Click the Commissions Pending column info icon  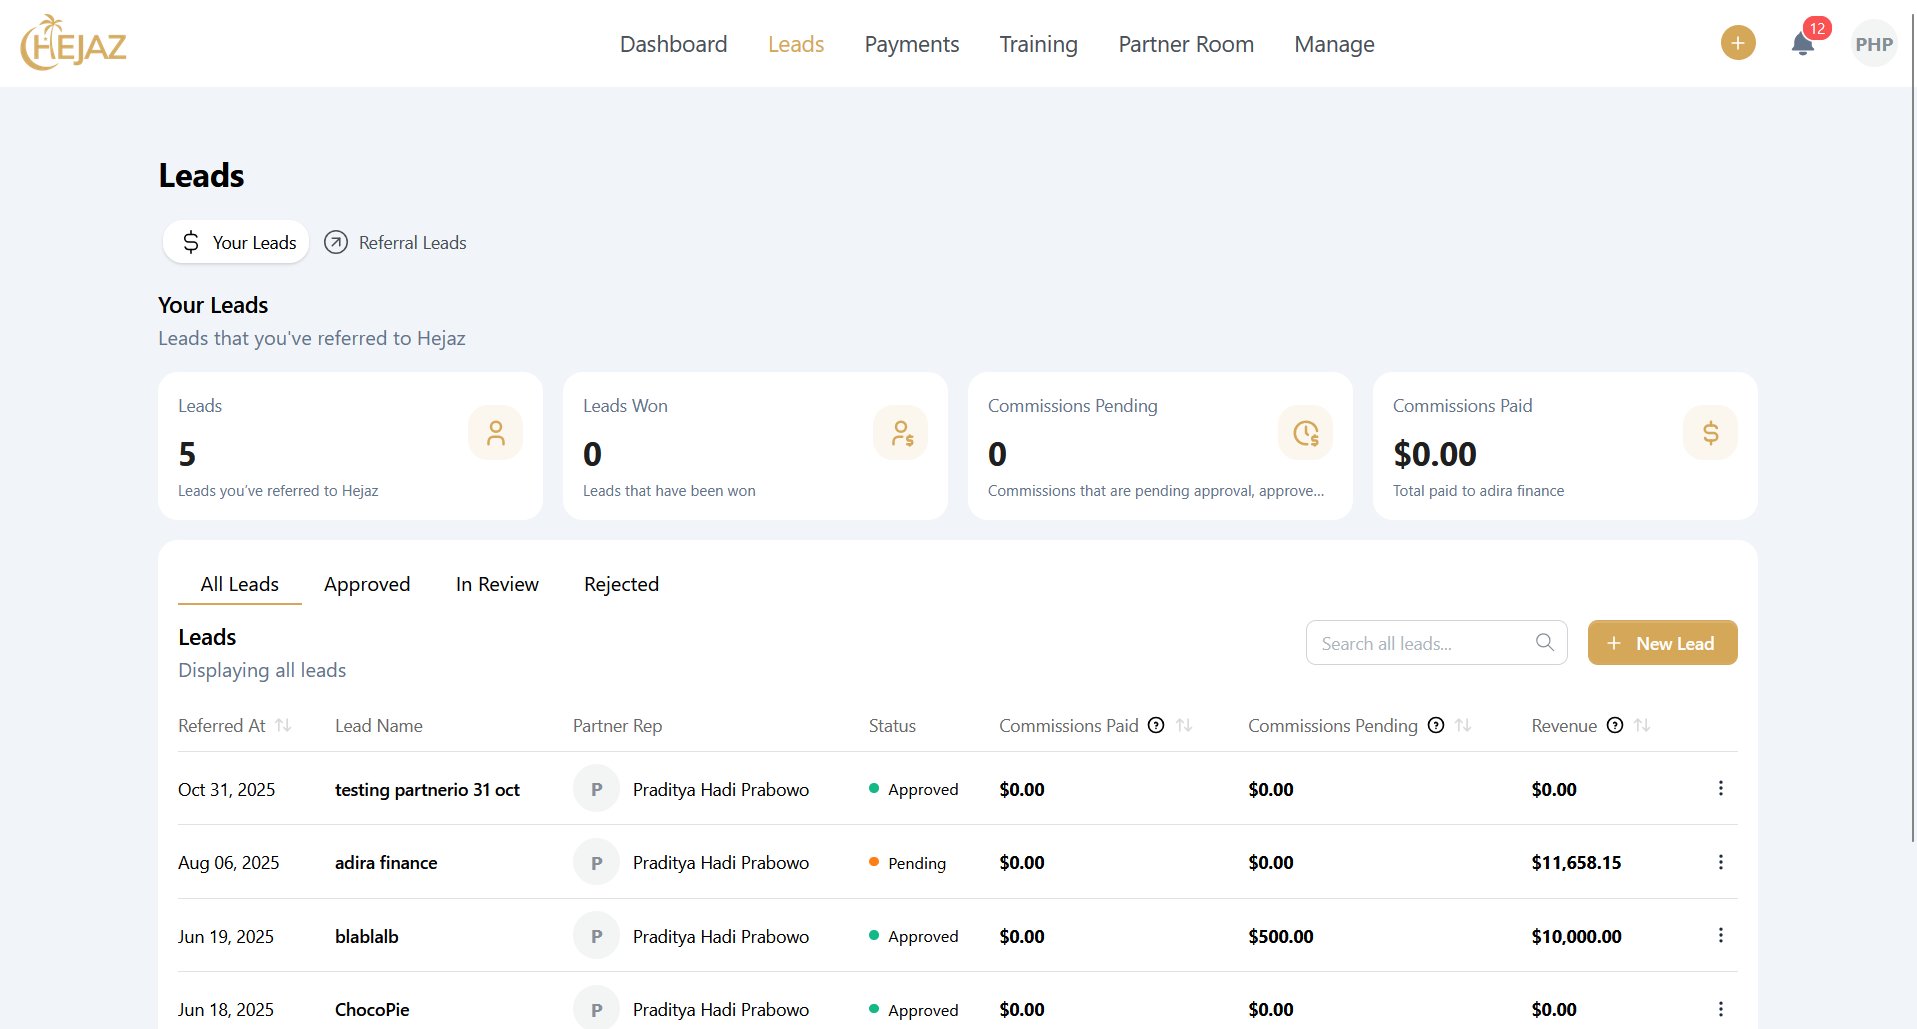click(x=1436, y=726)
